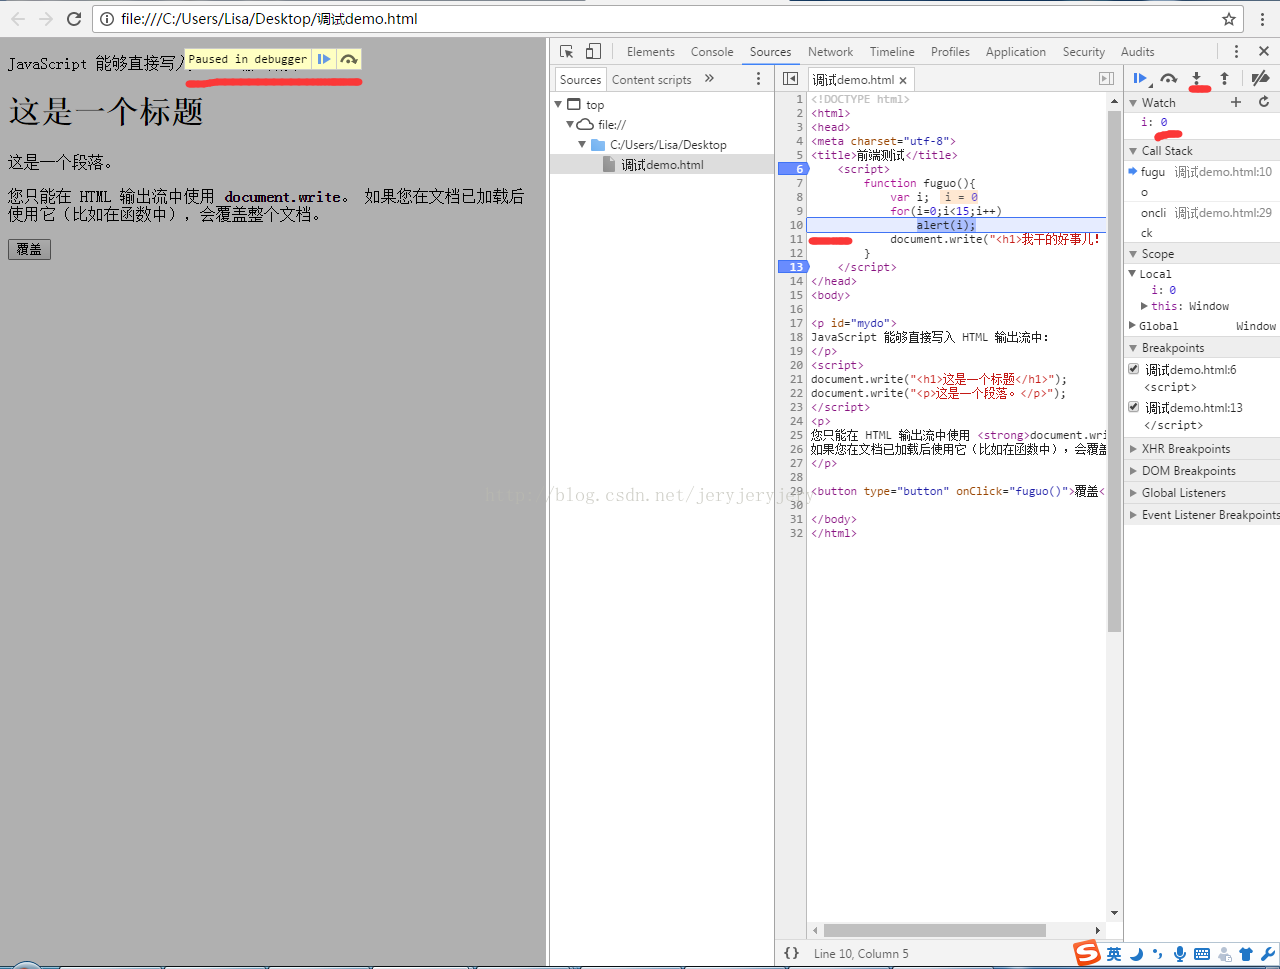Step over from the Paused in debugger overlay

348,59
